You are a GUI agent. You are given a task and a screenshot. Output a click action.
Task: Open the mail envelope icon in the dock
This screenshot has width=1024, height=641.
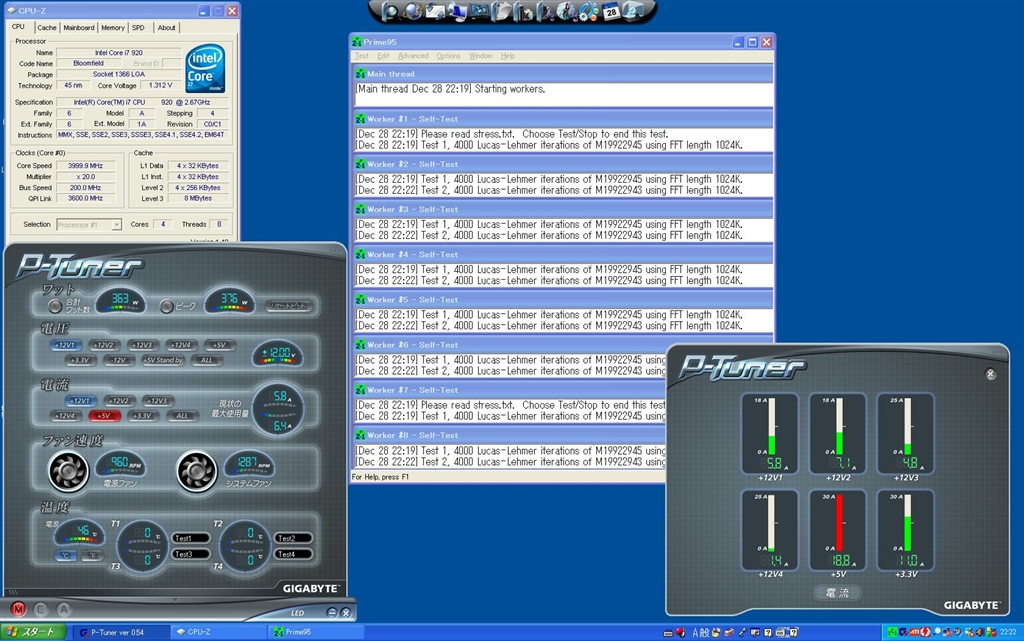pyautogui.click(x=435, y=12)
